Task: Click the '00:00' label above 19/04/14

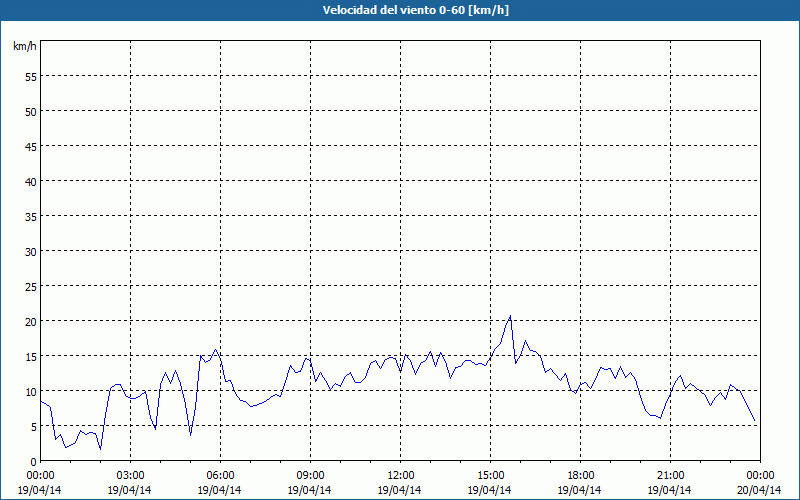Action: pos(40,476)
